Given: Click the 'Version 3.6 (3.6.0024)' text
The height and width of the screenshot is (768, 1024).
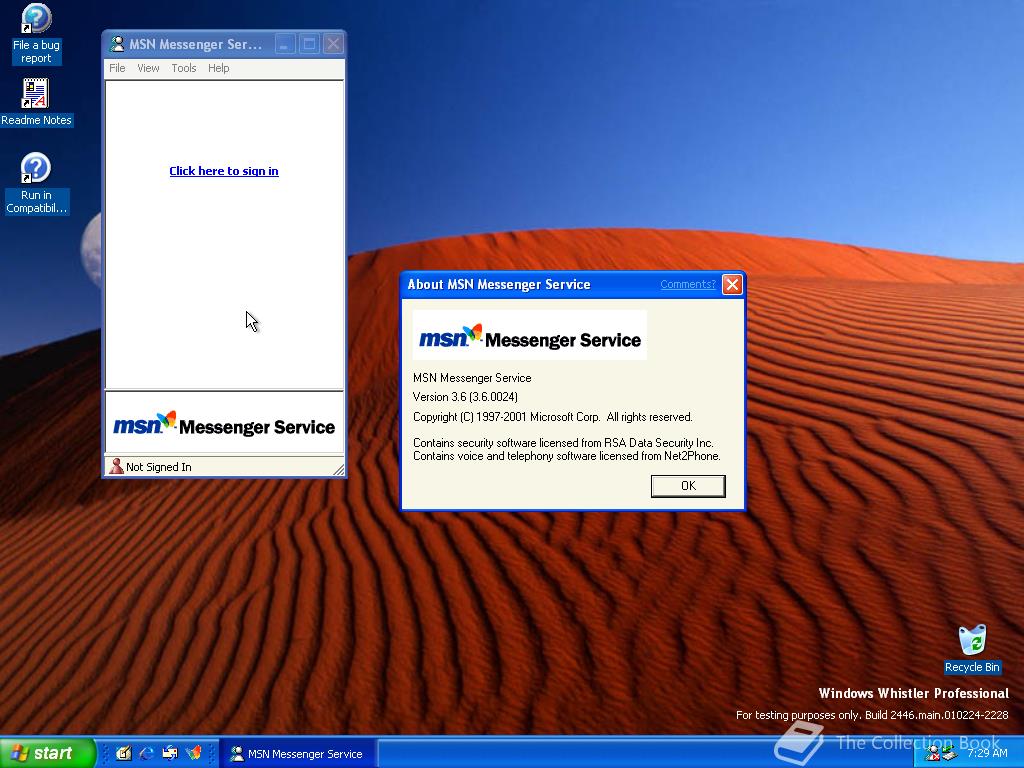Looking at the screenshot, I should [x=465, y=397].
